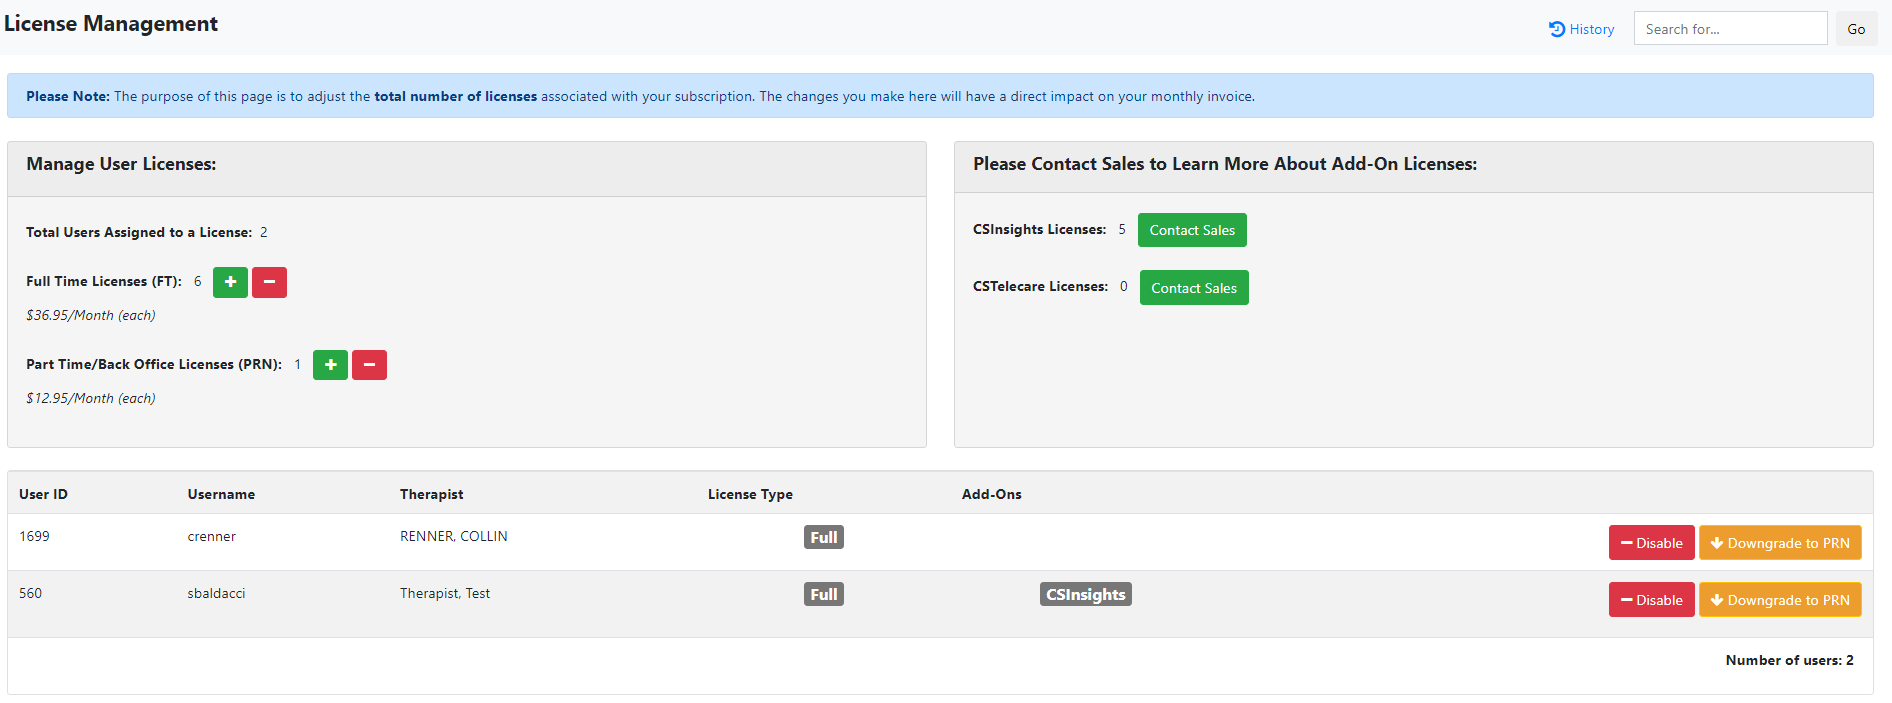1892x703 pixels.
Task: Contact Sales about CSTelecare Licenses
Action: point(1193,288)
